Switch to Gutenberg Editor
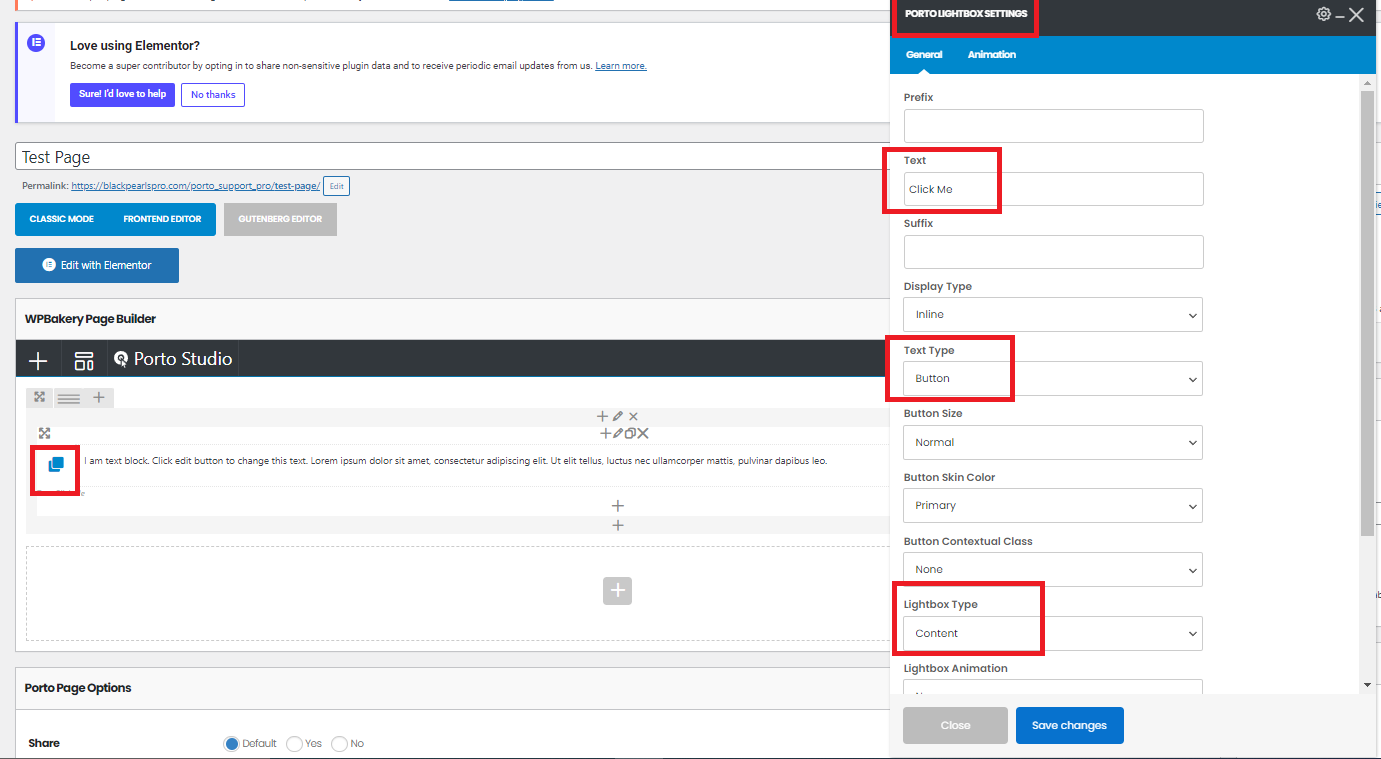This screenshot has width=1381, height=759. (x=280, y=219)
